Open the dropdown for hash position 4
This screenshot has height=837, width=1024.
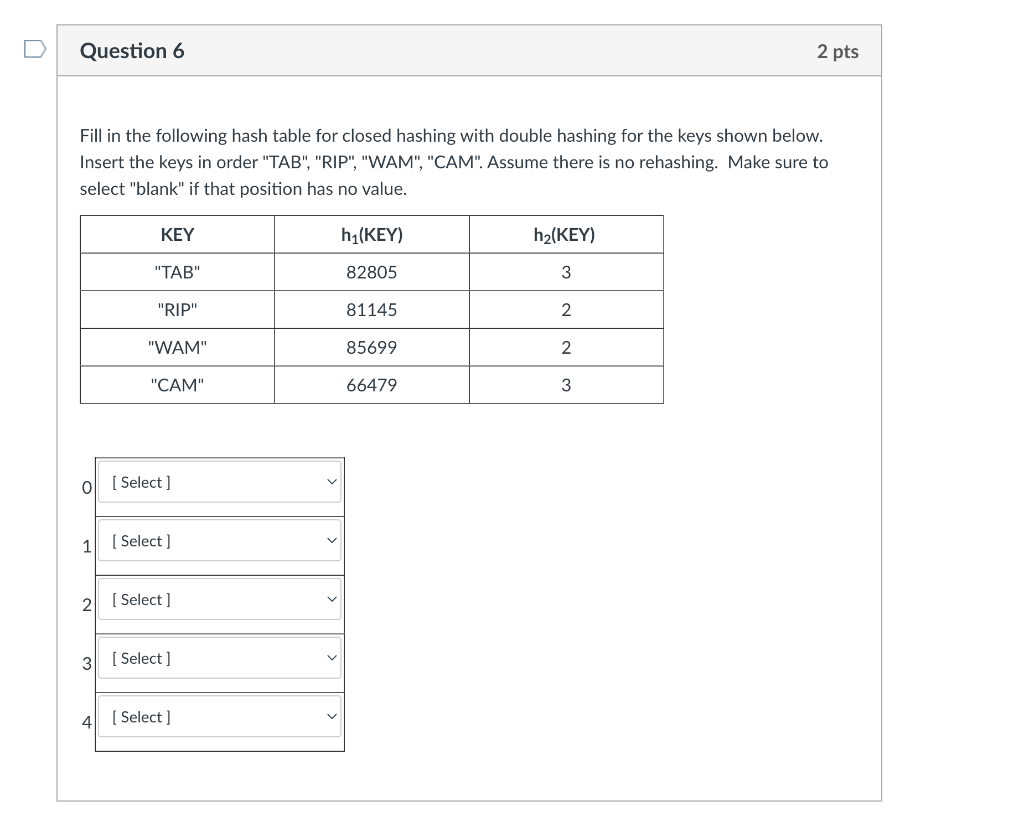coord(220,717)
